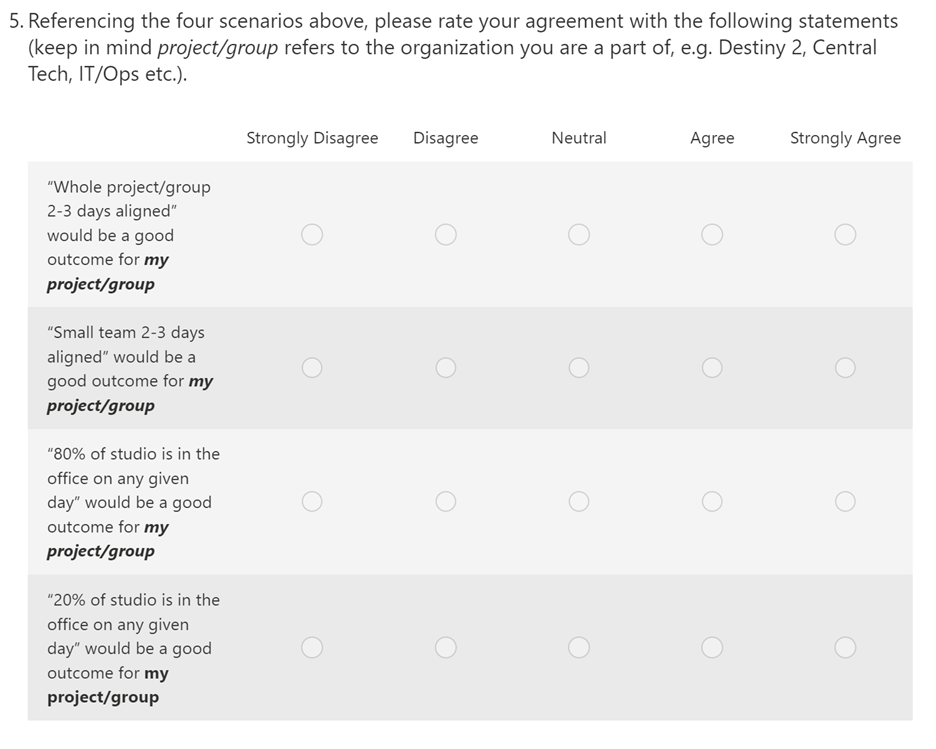Select Strongly Agree for whole project/group aligned
Image resolution: width=936 pixels, height=749 pixels.
[x=845, y=235]
